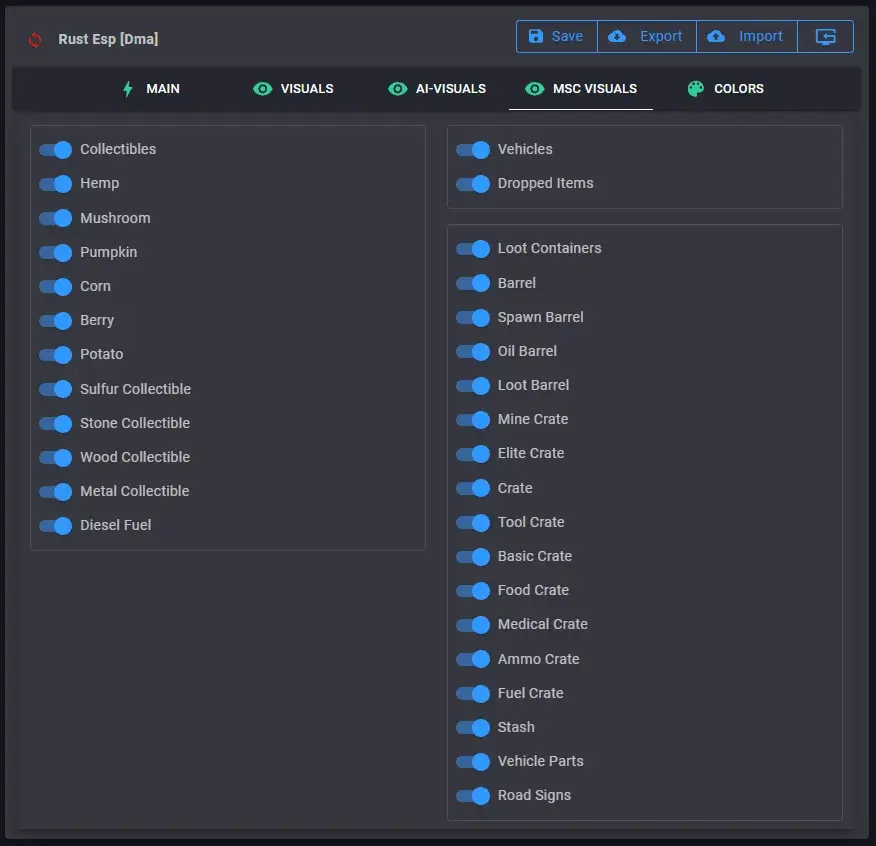Image resolution: width=876 pixels, height=846 pixels.
Task: Open the COLORS tab
Action: (x=738, y=89)
